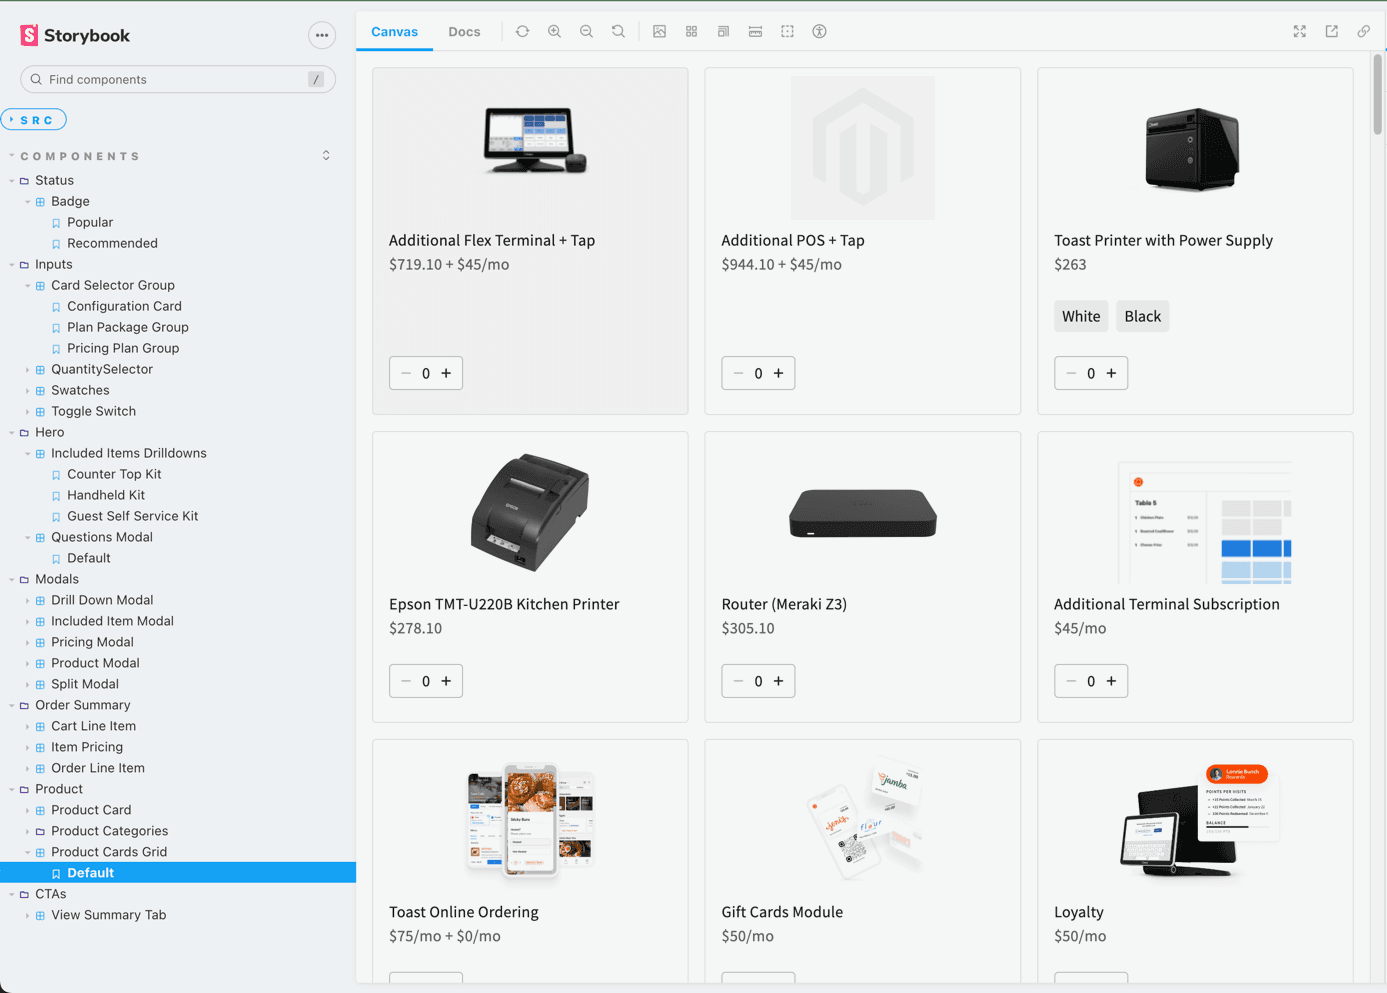1387x993 pixels.
Task: Open the Guest Self Service Kit story
Action: point(132,516)
